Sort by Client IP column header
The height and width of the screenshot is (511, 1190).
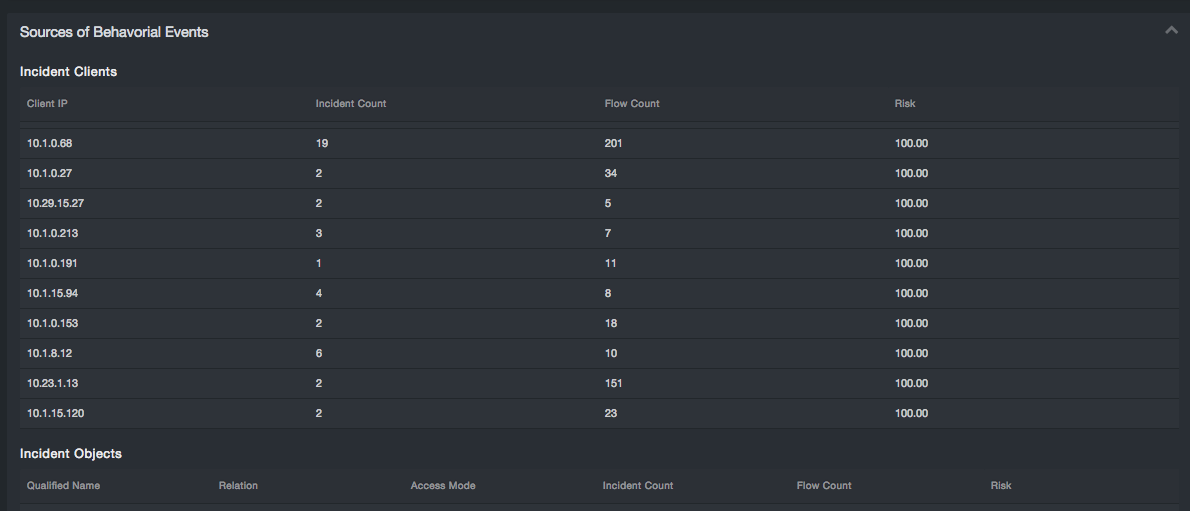tap(47, 104)
